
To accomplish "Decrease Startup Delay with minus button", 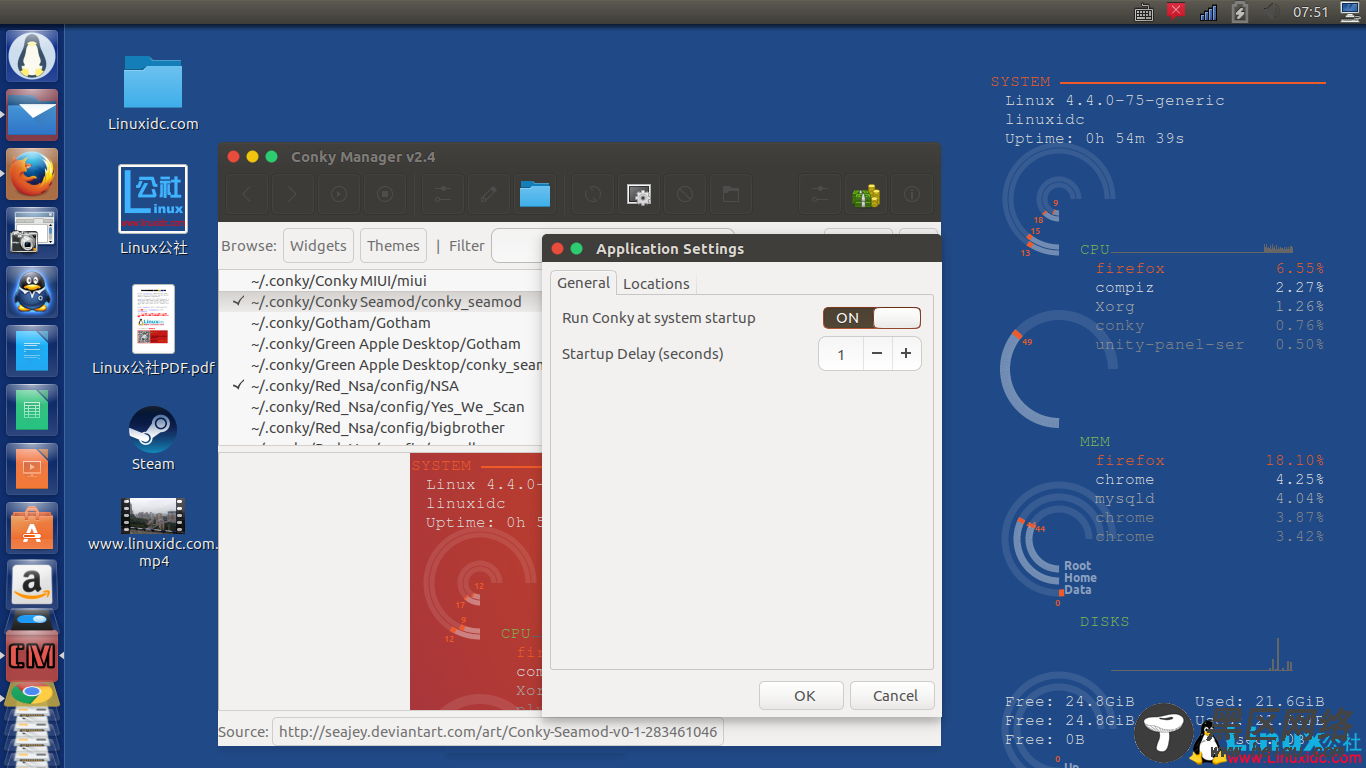I will click(x=877, y=354).
